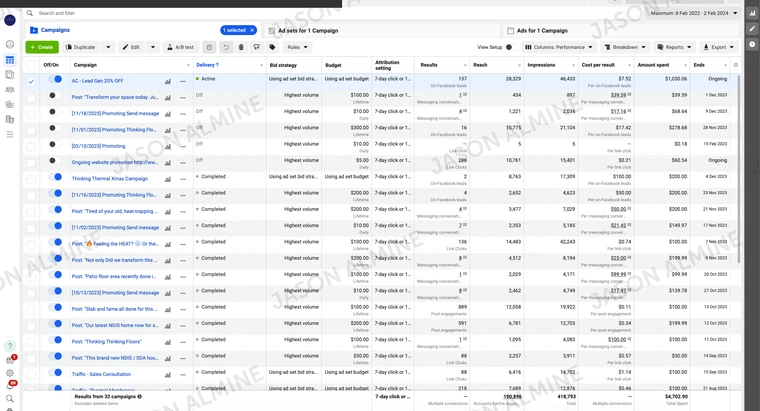The image size is (760, 411).
Task: Uncheck the AC - Lead Gen 20% OFF checkbox
Action: point(31,81)
